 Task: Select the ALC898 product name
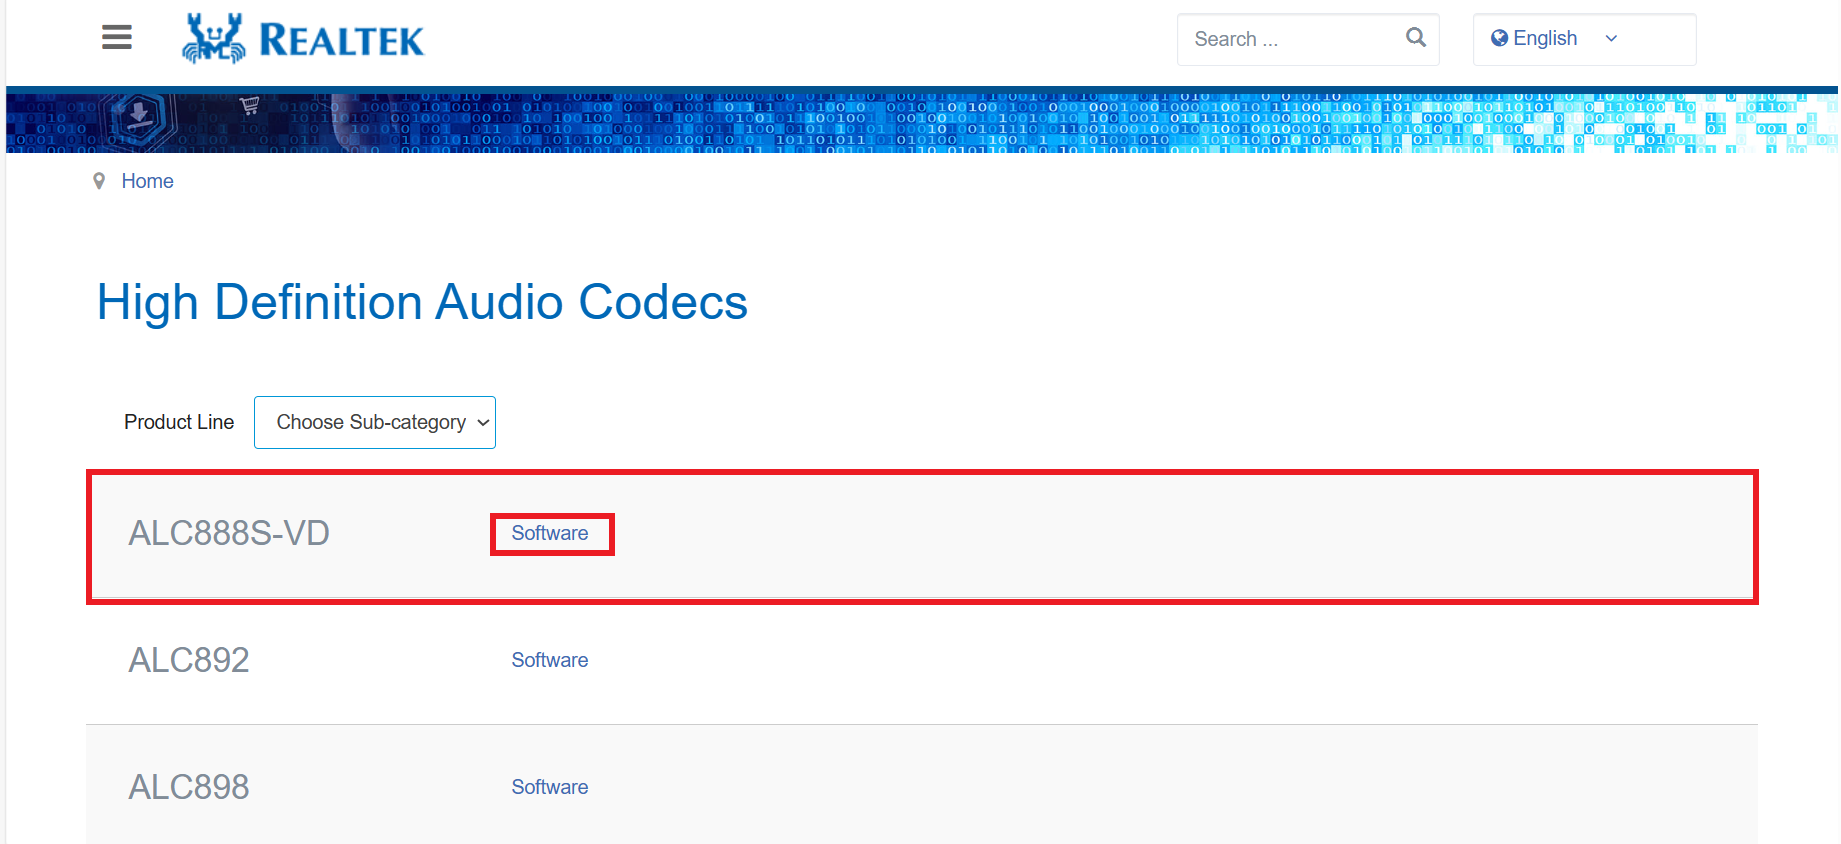[x=189, y=787]
